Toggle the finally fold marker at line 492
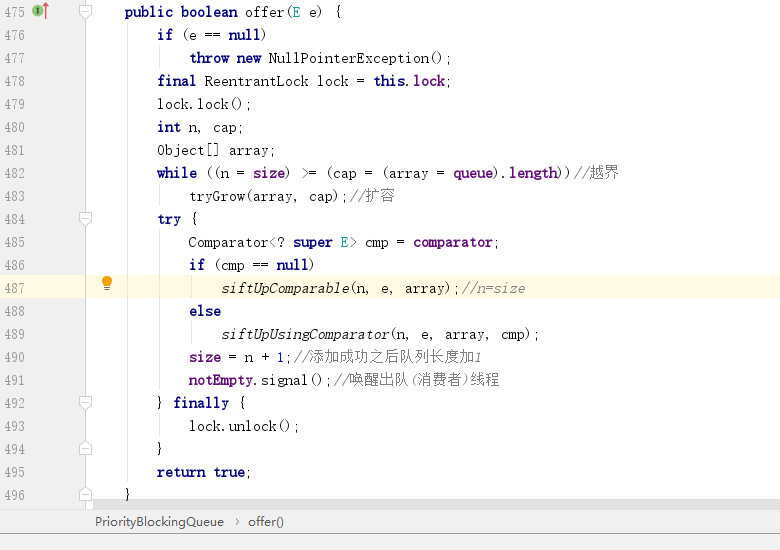Image resolution: width=780 pixels, height=550 pixels. pyautogui.click(x=86, y=402)
